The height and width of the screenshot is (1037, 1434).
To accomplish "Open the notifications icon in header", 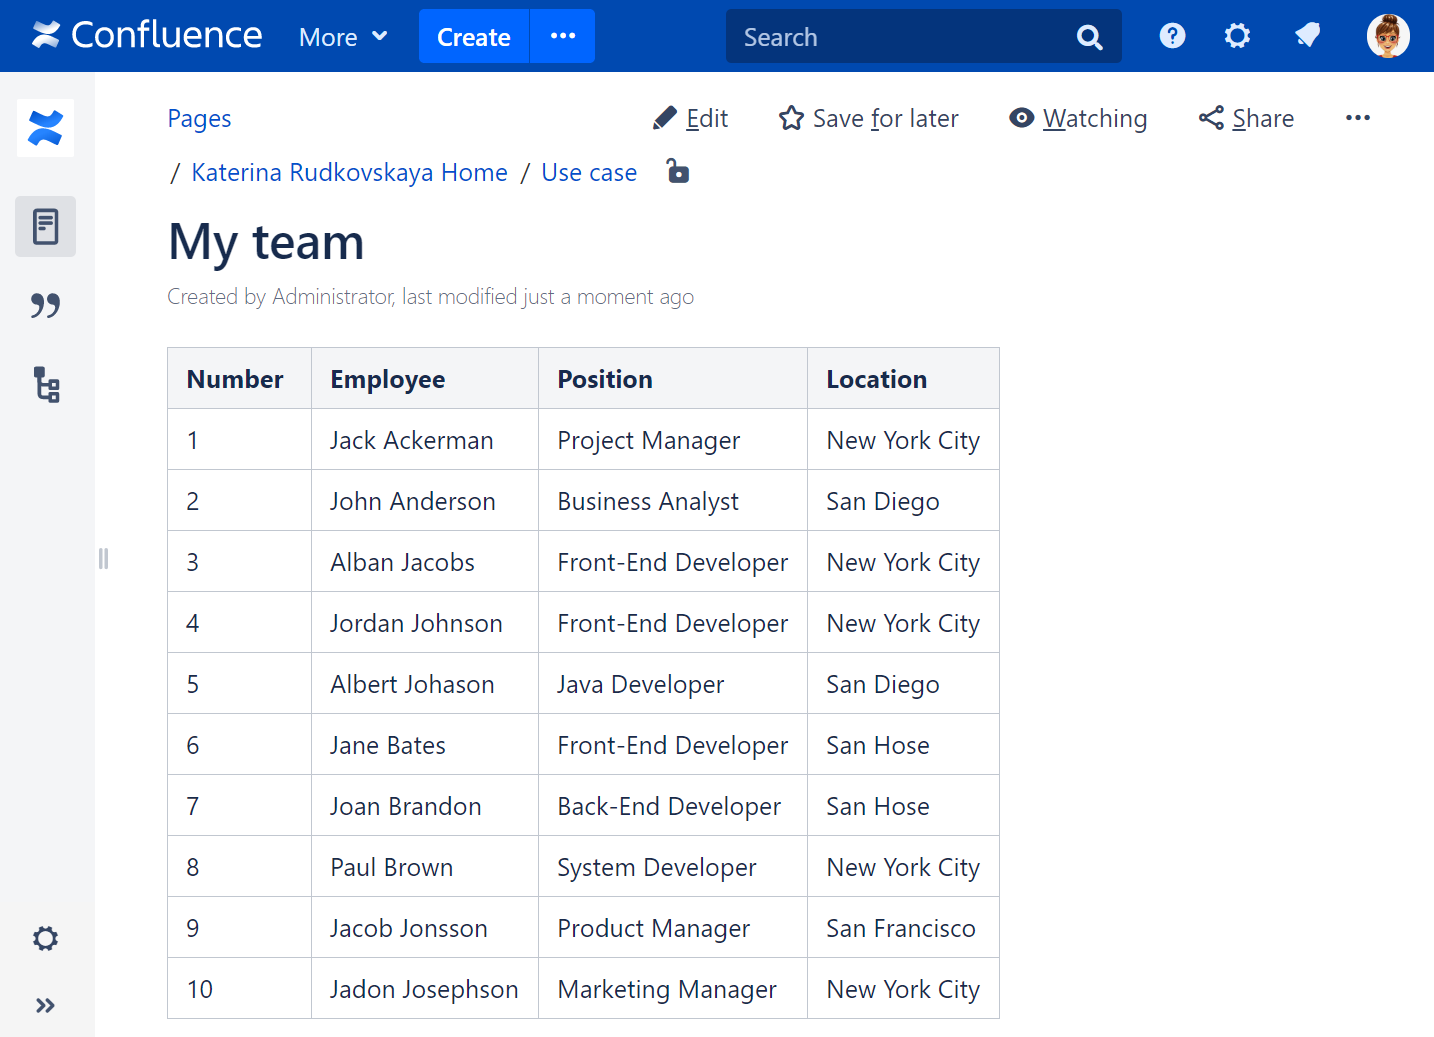I will [x=1307, y=37].
